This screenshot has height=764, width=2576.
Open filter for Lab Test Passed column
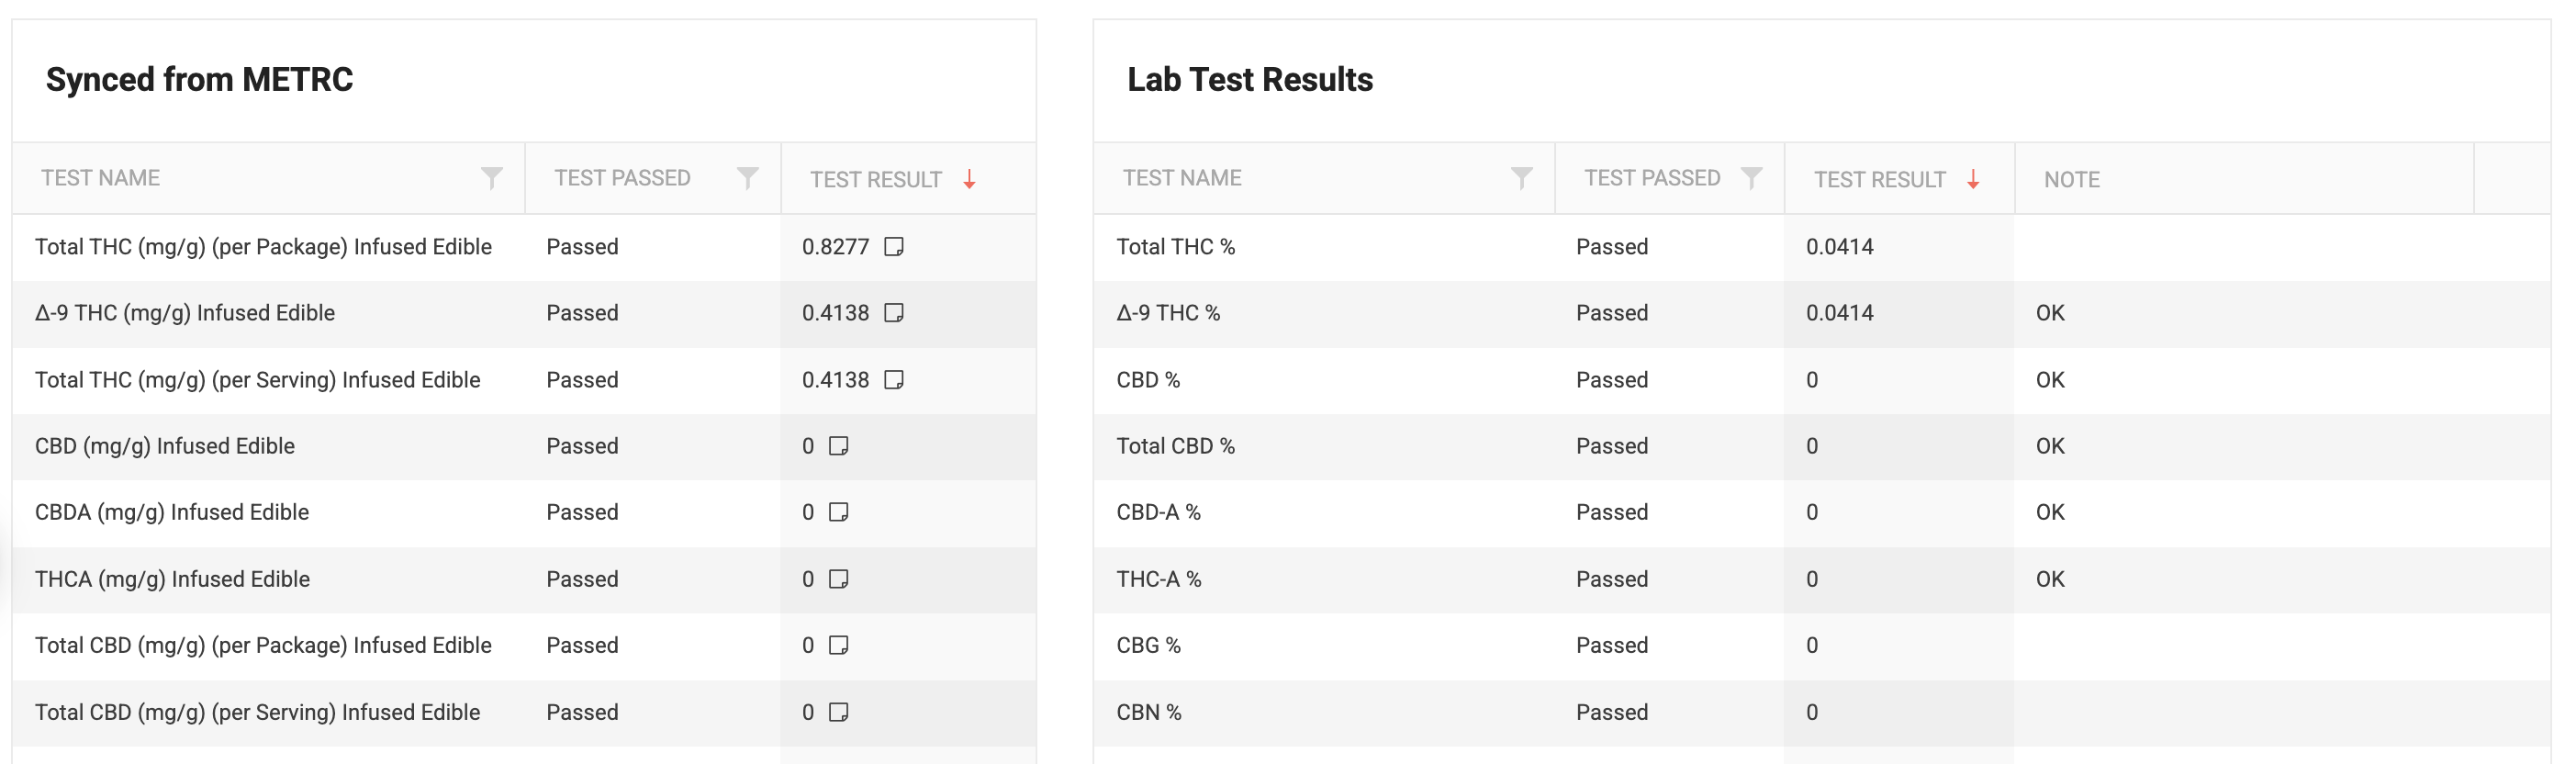point(1751,178)
